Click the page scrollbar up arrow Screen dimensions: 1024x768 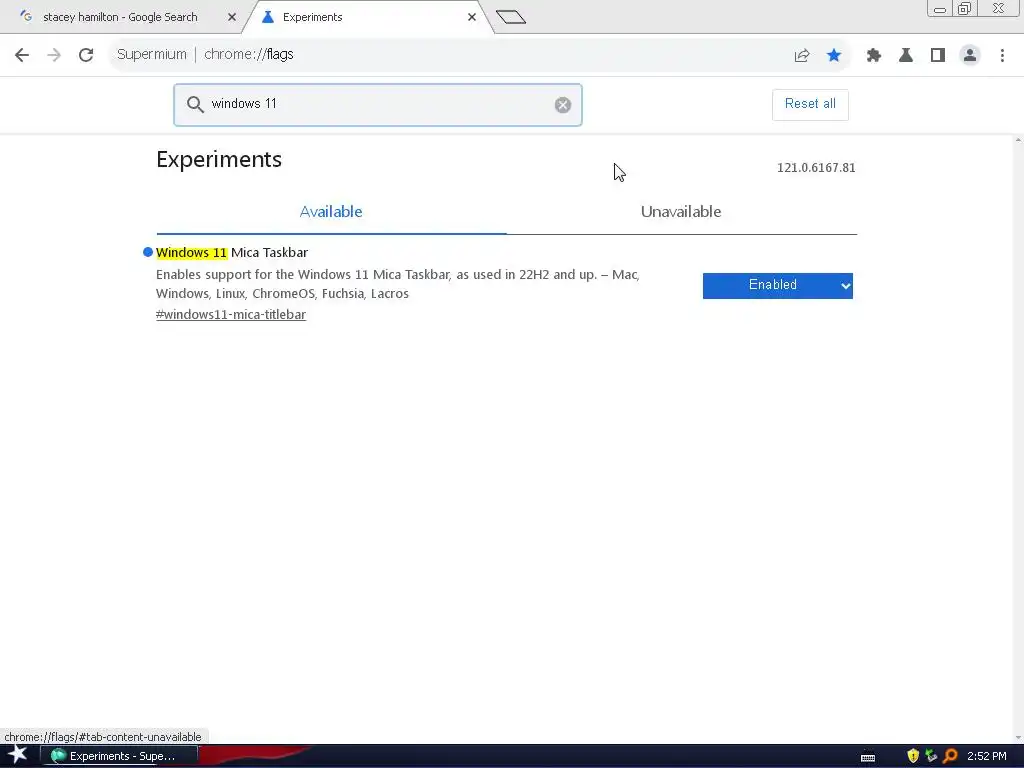(1018, 140)
